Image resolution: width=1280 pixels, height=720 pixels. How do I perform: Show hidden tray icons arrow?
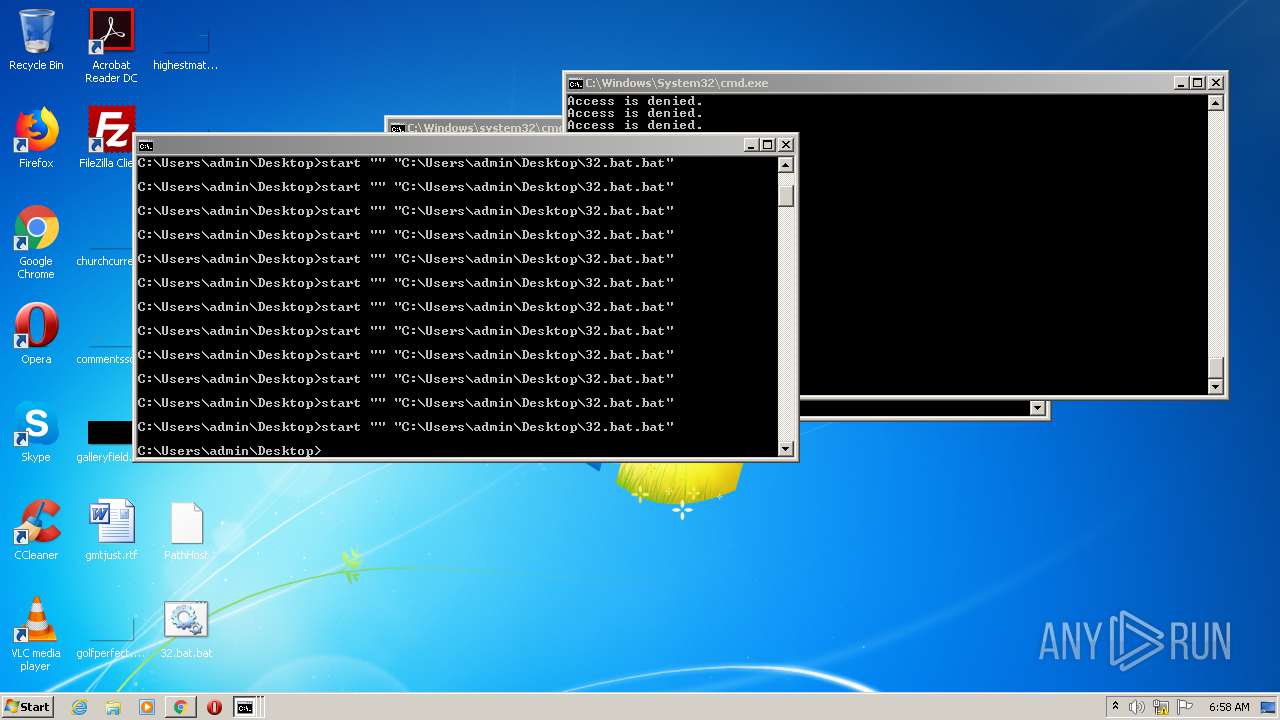pyautogui.click(x=1115, y=707)
